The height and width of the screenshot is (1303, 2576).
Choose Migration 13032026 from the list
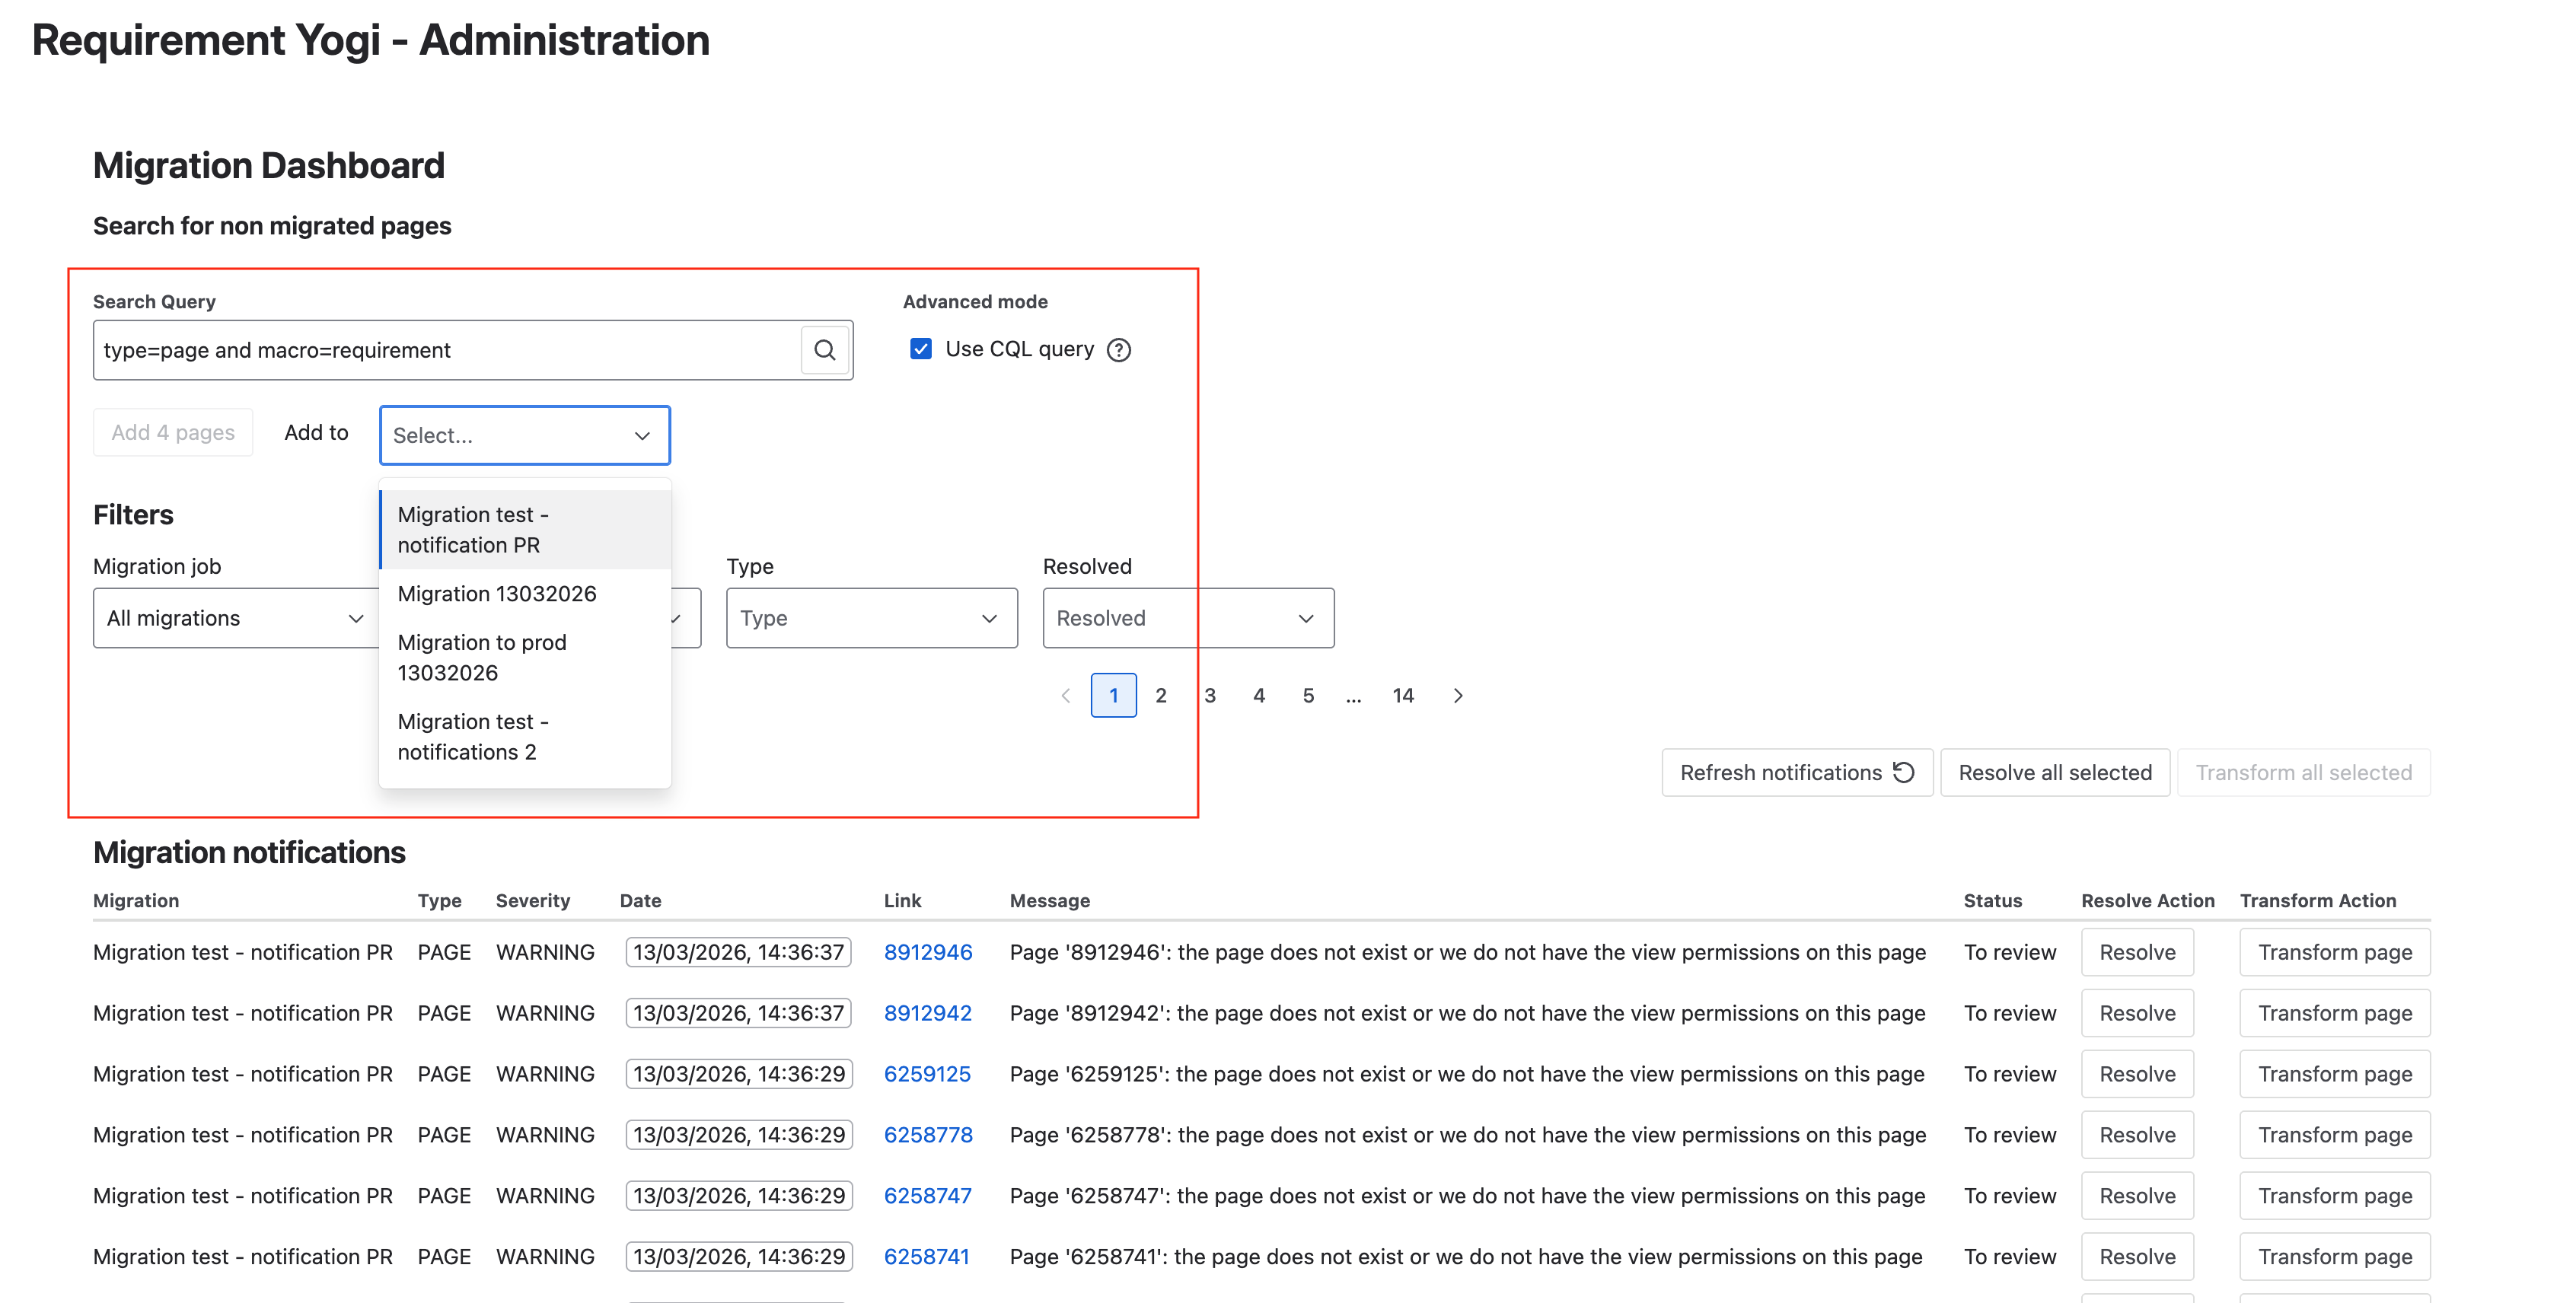tap(497, 594)
